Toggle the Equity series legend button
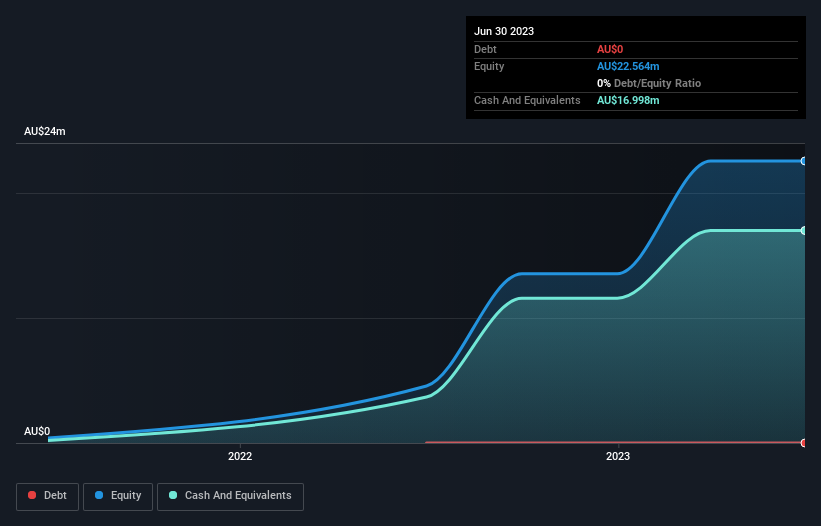This screenshot has height=526, width=821. (118, 496)
